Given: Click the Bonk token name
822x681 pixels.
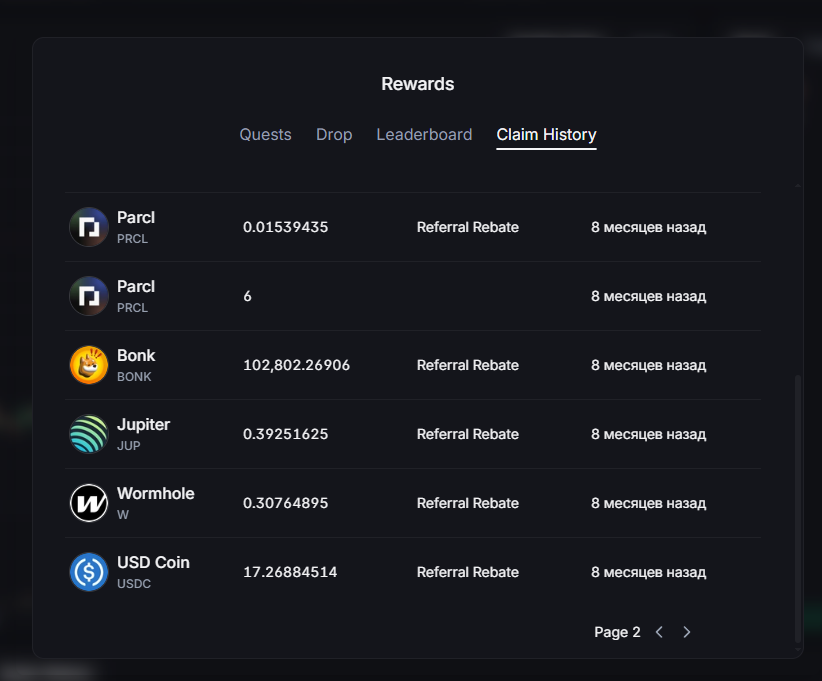Looking at the screenshot, I should (x=136, y=355).
